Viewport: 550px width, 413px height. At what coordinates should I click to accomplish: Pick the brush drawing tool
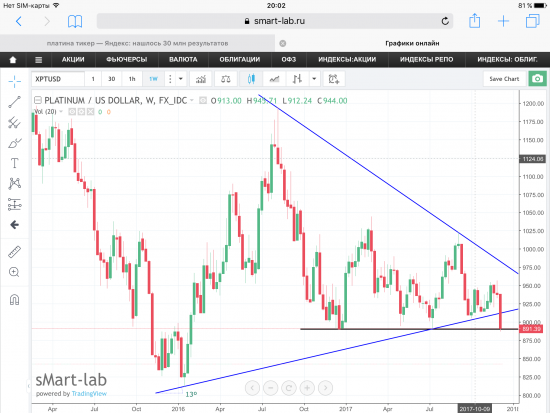coord(15,143)
